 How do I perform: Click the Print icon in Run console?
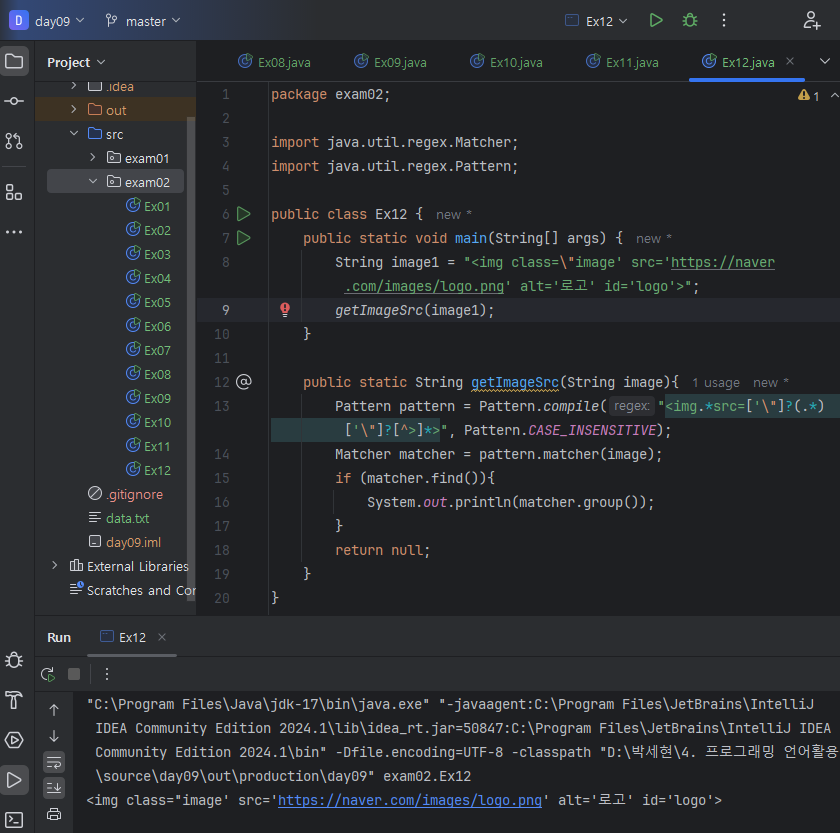54,814
